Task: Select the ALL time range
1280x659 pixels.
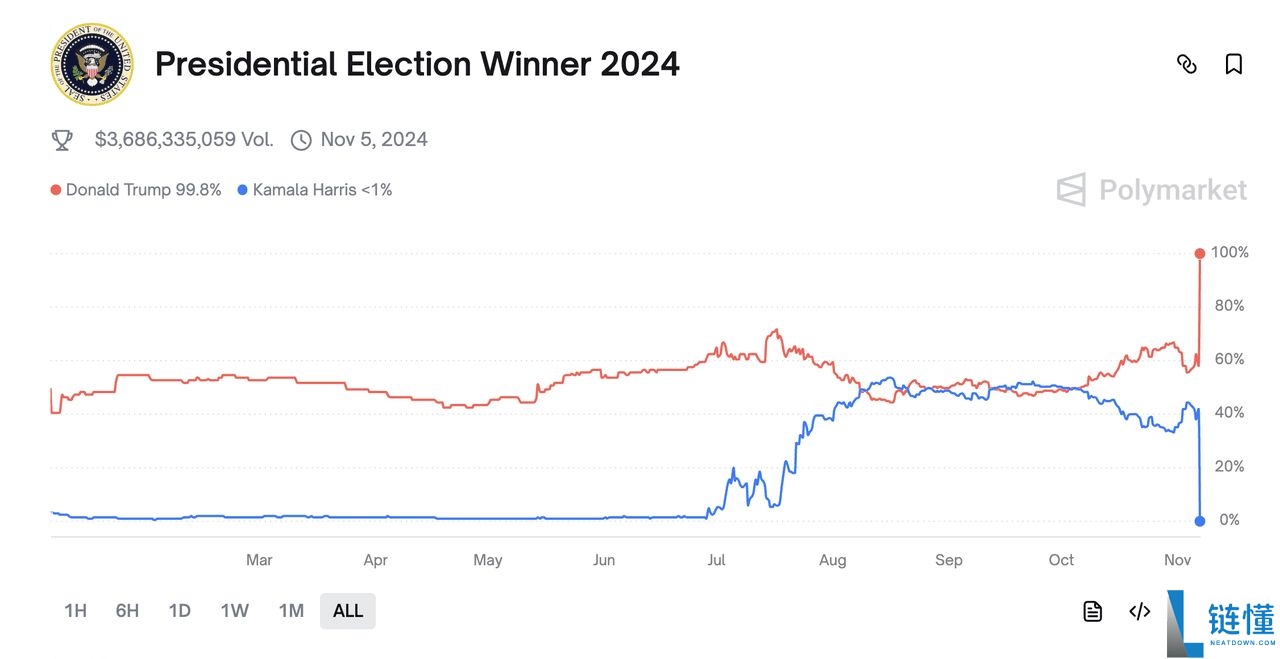Action: pos(348,611)
